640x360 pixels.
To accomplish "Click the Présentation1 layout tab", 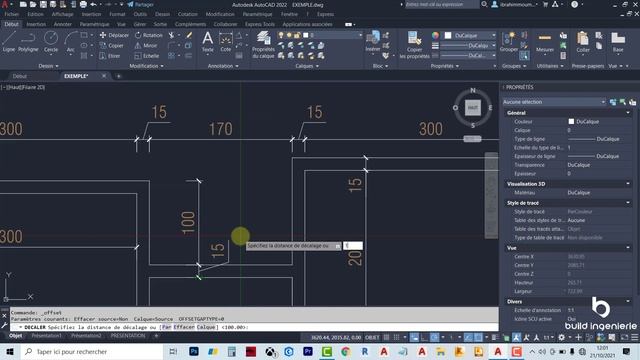I will (47, 336).
